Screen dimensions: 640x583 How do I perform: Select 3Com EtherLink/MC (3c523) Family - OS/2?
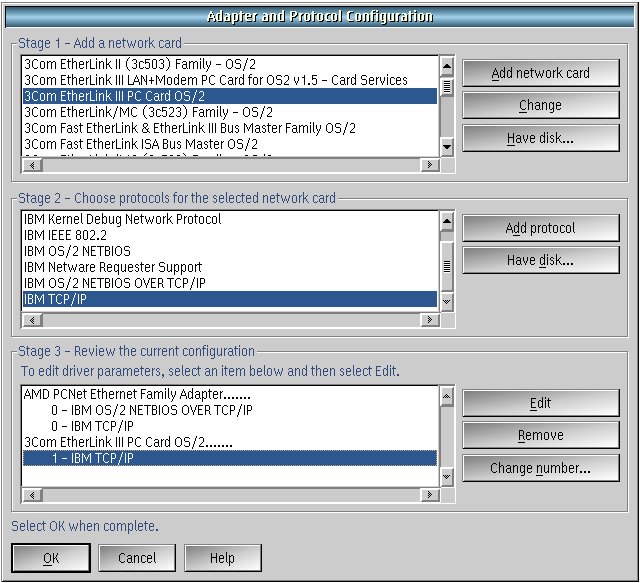point(230,112)
